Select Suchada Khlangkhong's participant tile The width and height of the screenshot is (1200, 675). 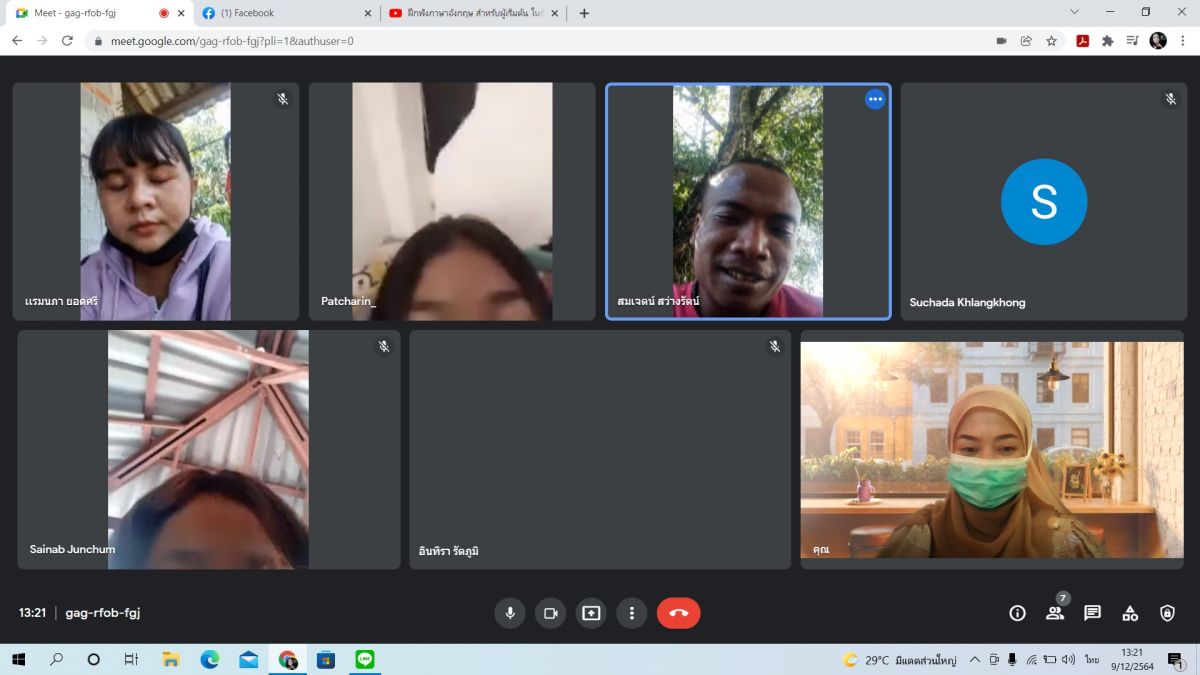(x=1043, y=201)
